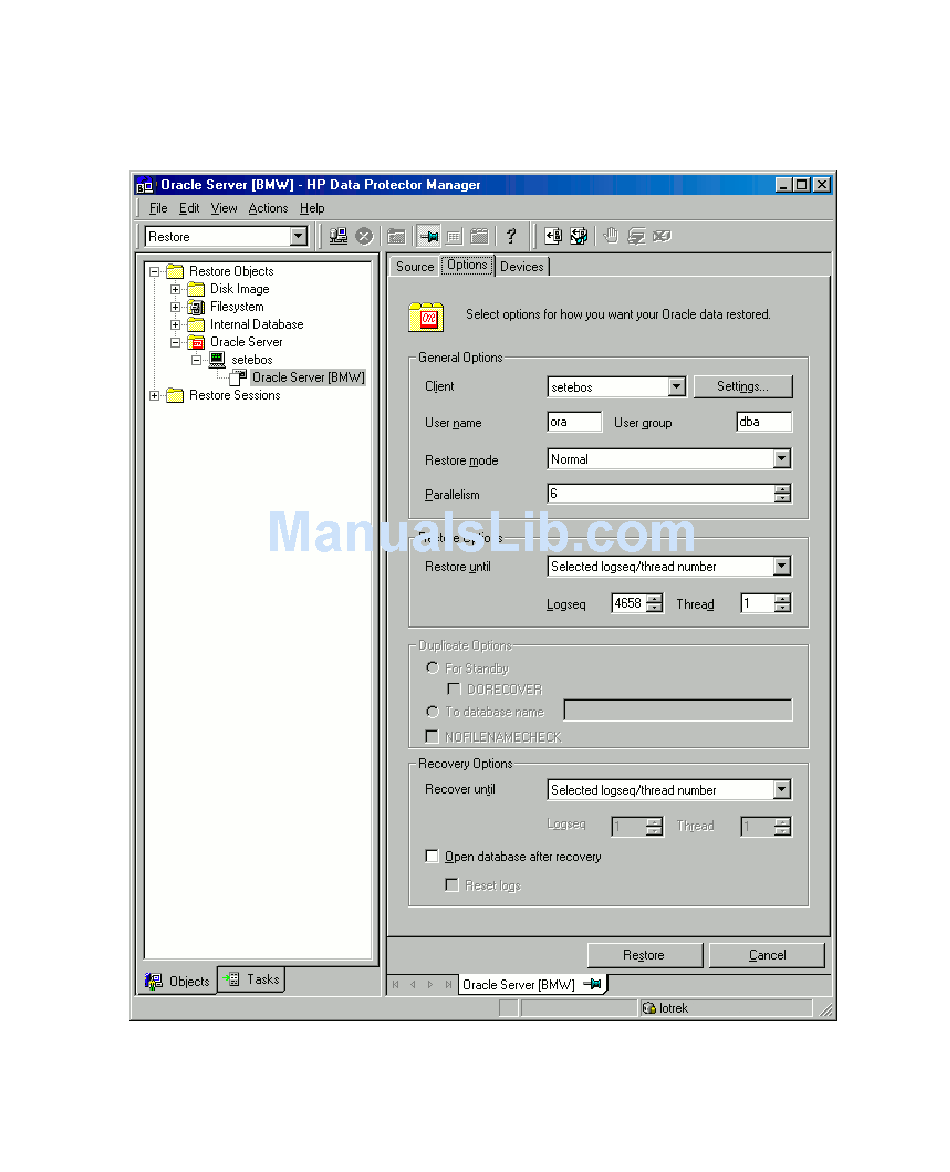Switch to the Source tab
The image size is (950, 1172).
415,266
